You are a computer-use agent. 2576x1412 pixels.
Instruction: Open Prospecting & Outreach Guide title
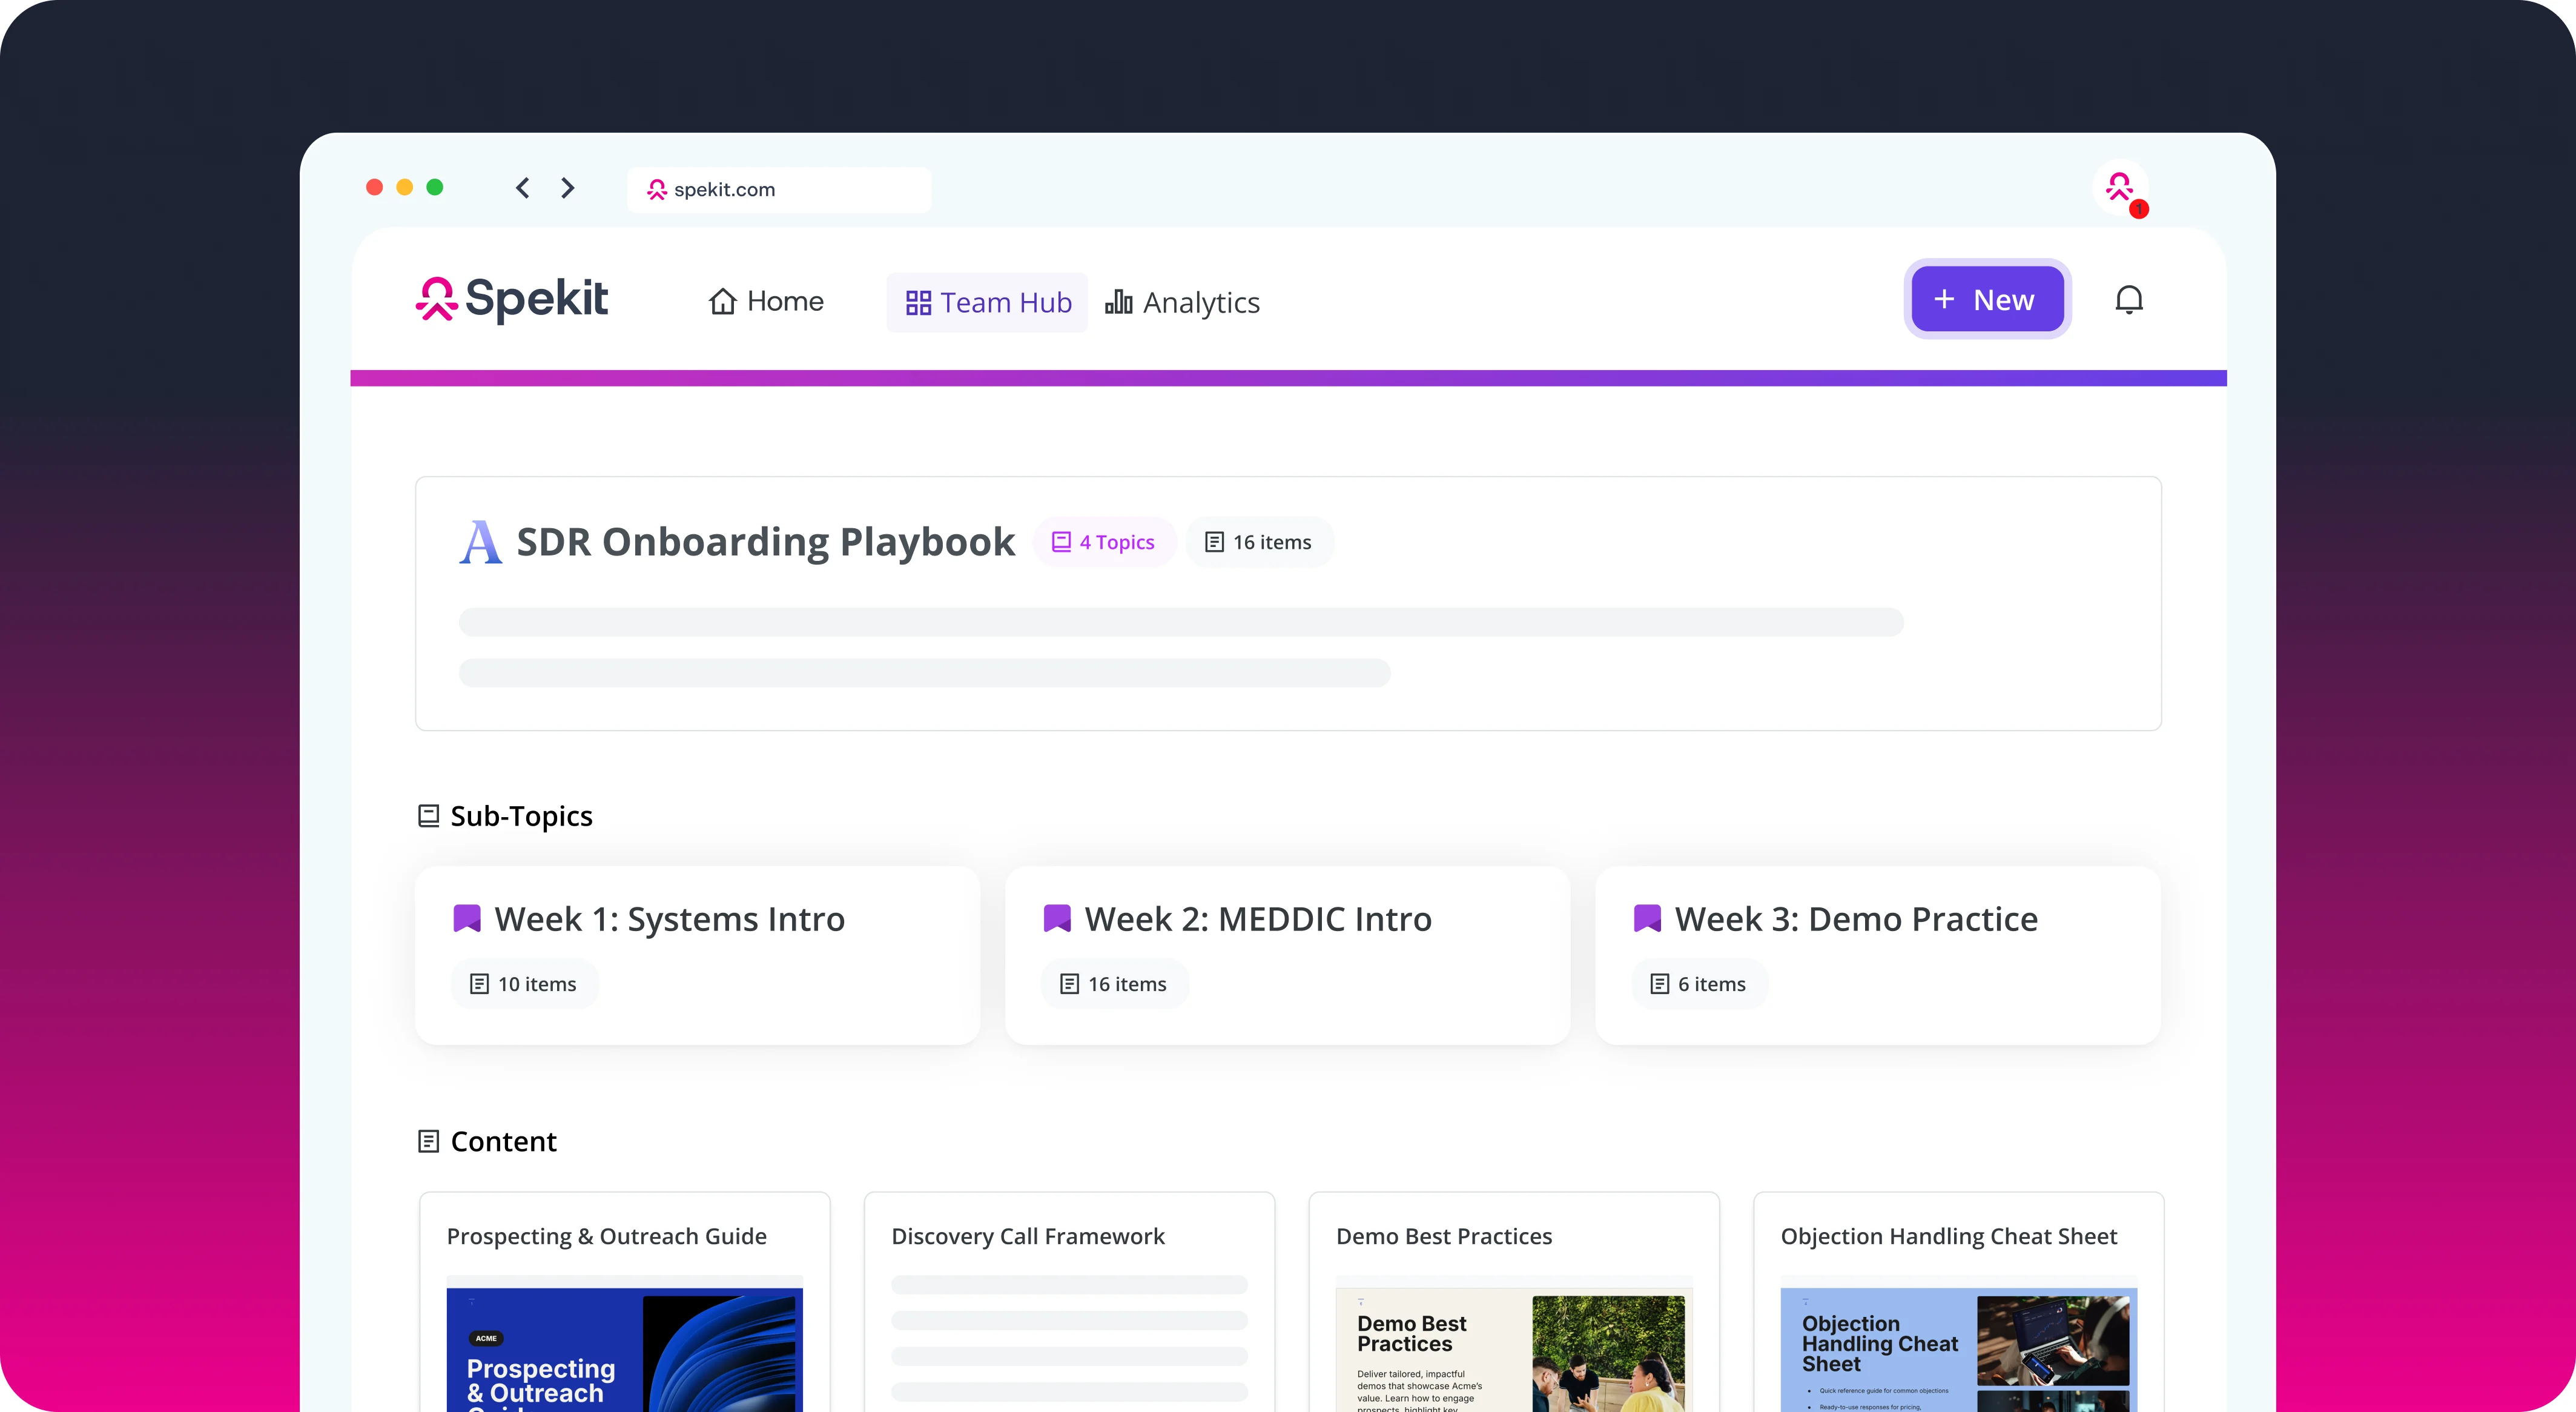click(x=606, y=1236)
